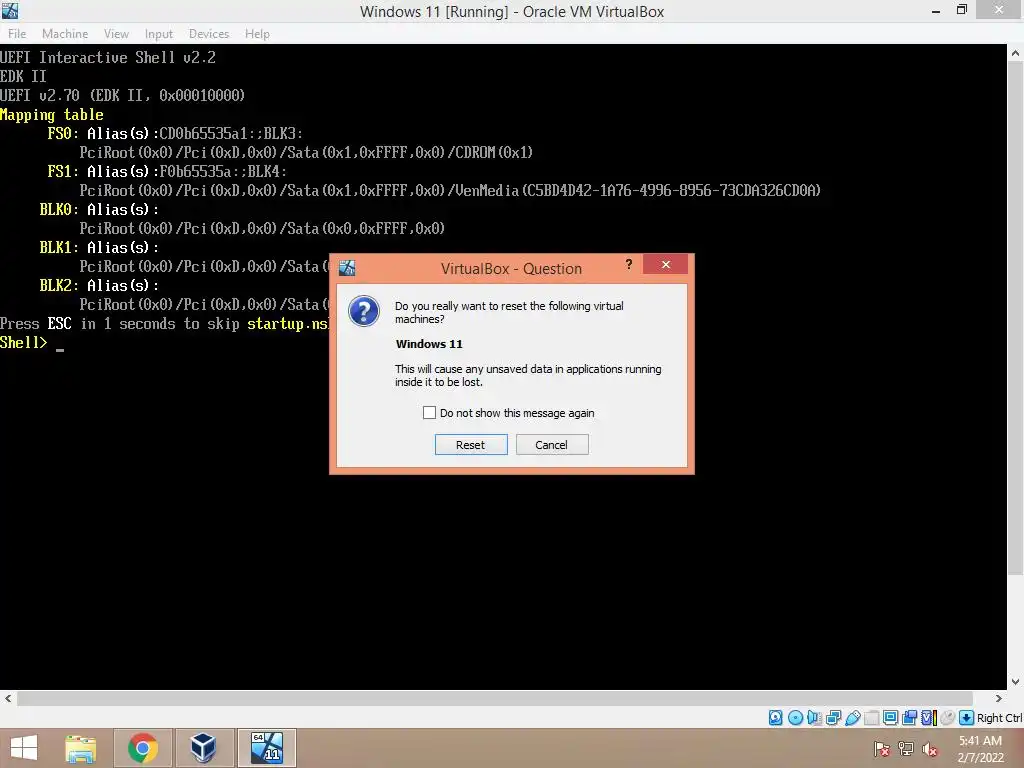This screenshot has width=1024, height=768.
Task: Click the Cancel button in the dialog
Action: point(552,445)
